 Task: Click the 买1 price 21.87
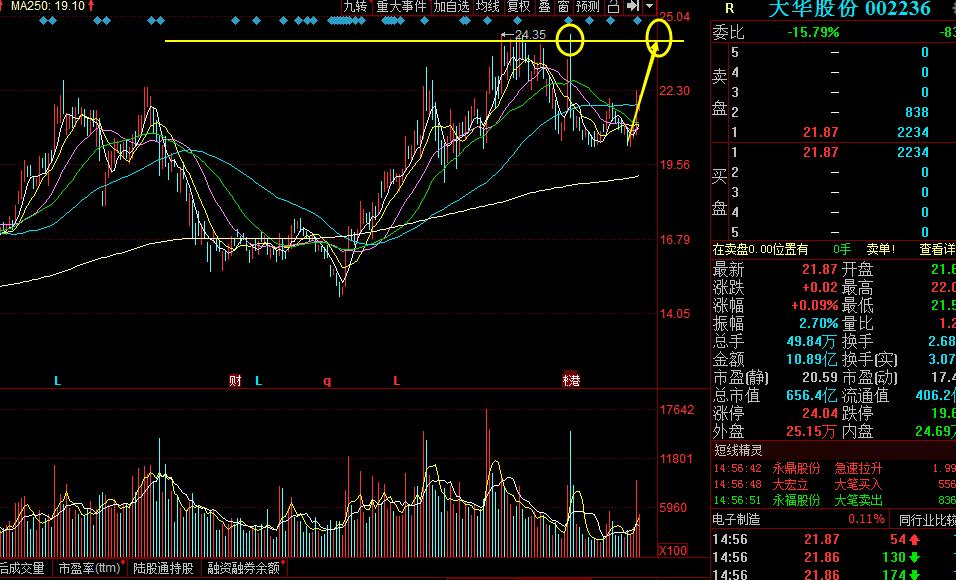click(x=820, y=152)
